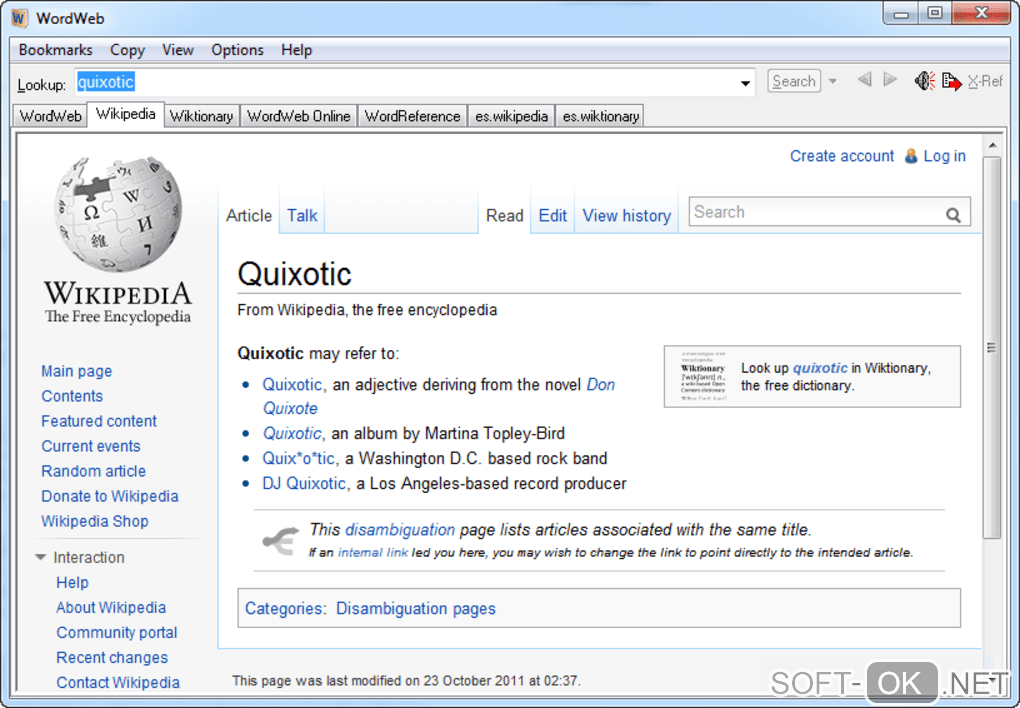The image size is (1020, 708).
Task: Click the Categories link
Action: coord(284,608)
